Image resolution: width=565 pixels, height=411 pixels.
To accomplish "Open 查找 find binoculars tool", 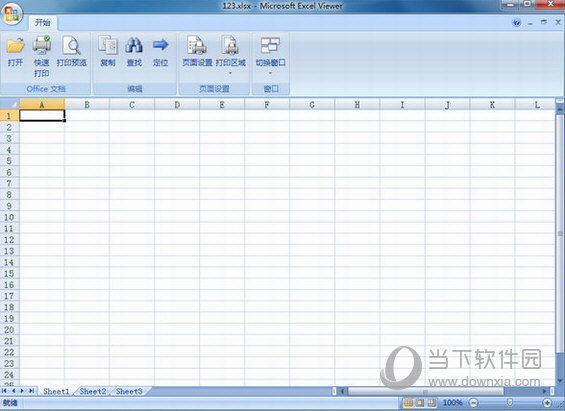I will tap(134, 45).
